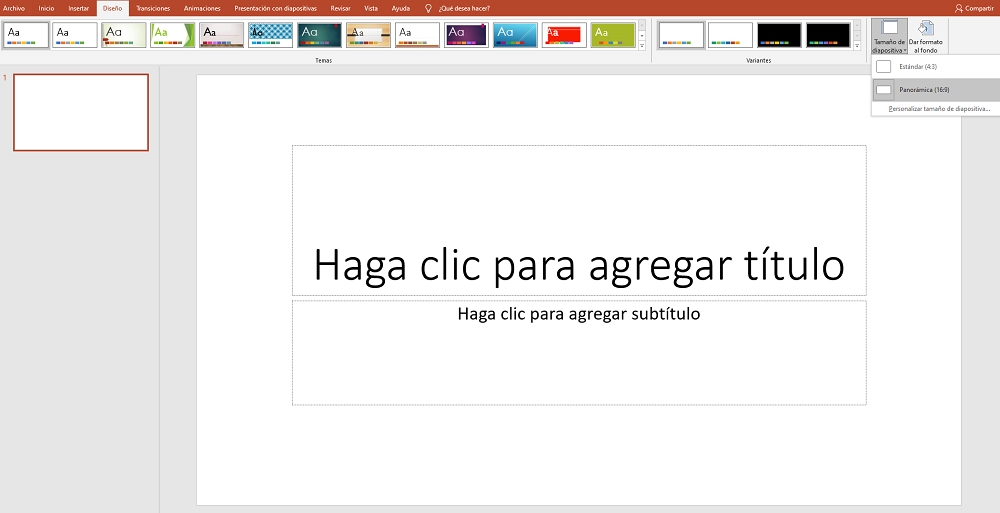Choose the green arrow theme thumbnail

[x=173, y=35]
